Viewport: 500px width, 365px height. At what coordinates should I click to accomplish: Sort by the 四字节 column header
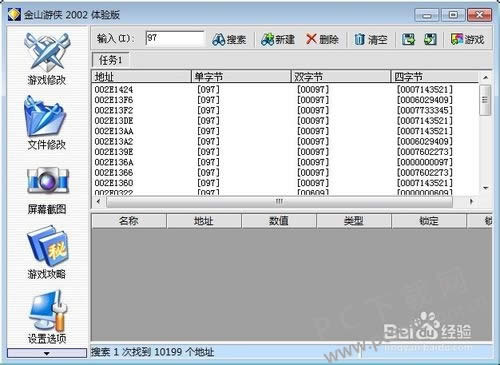click(x=434, y=77)
